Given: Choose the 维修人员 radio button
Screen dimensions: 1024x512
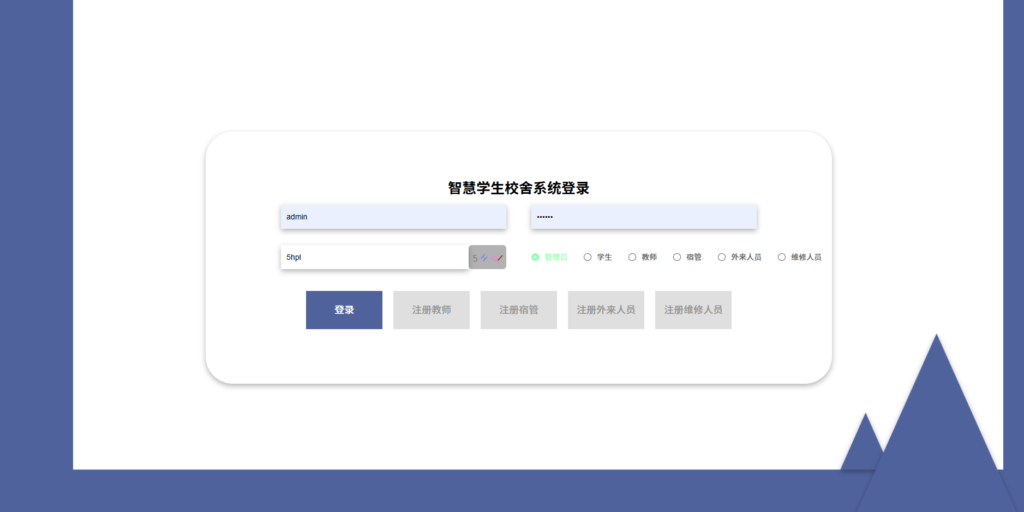Looking at the screenshot, I should 782,257.
